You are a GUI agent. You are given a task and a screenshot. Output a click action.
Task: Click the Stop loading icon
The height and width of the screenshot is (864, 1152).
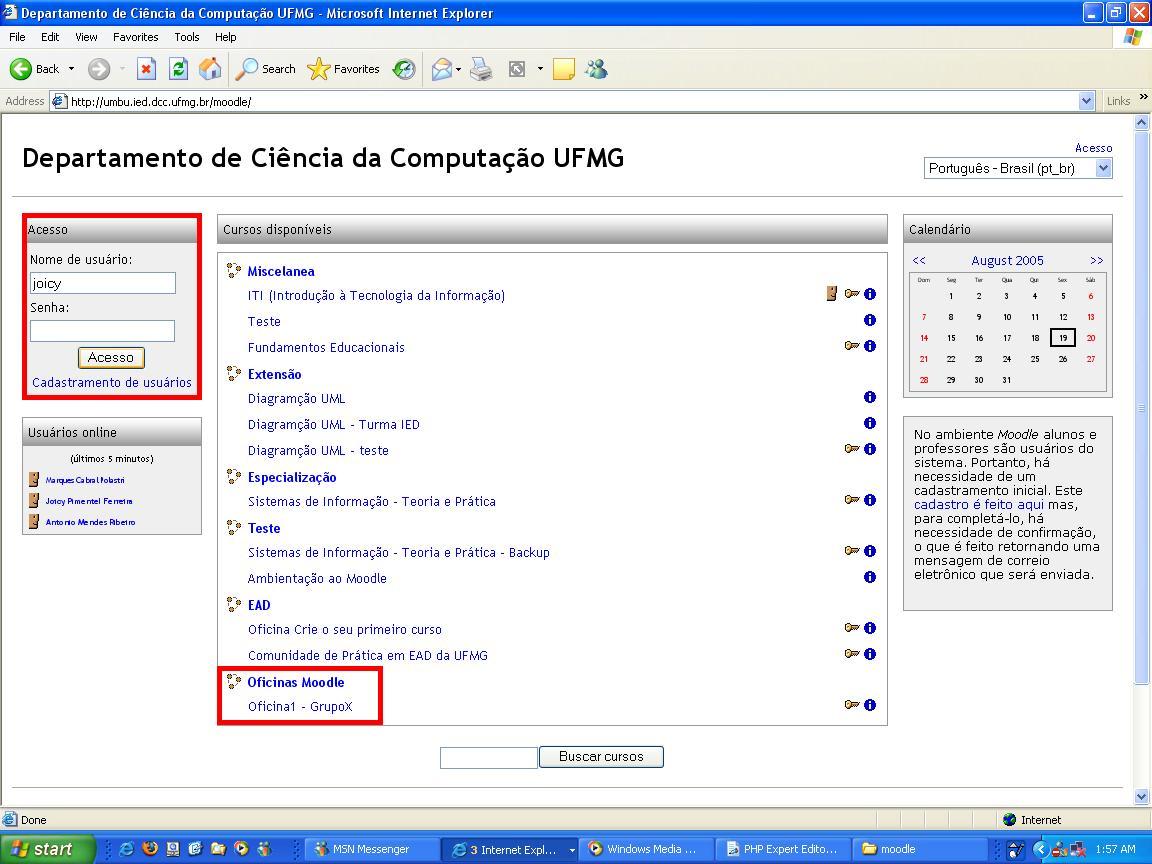click(x=146, y=69)
